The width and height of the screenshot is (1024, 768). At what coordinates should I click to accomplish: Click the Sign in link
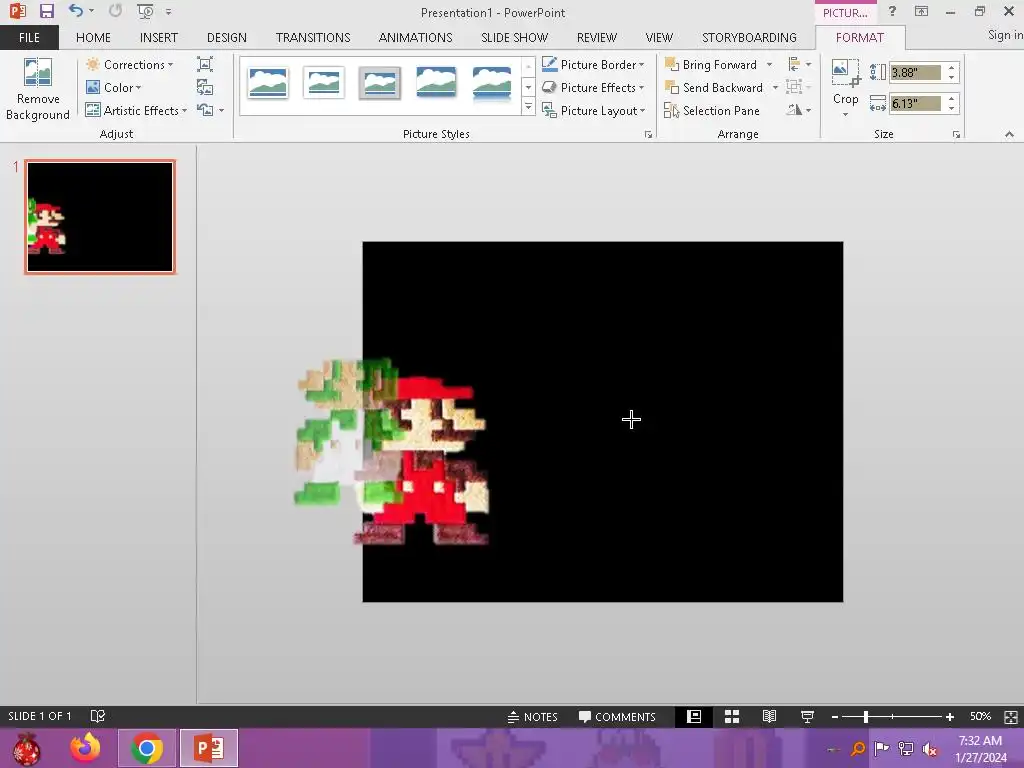[1005, 35]
